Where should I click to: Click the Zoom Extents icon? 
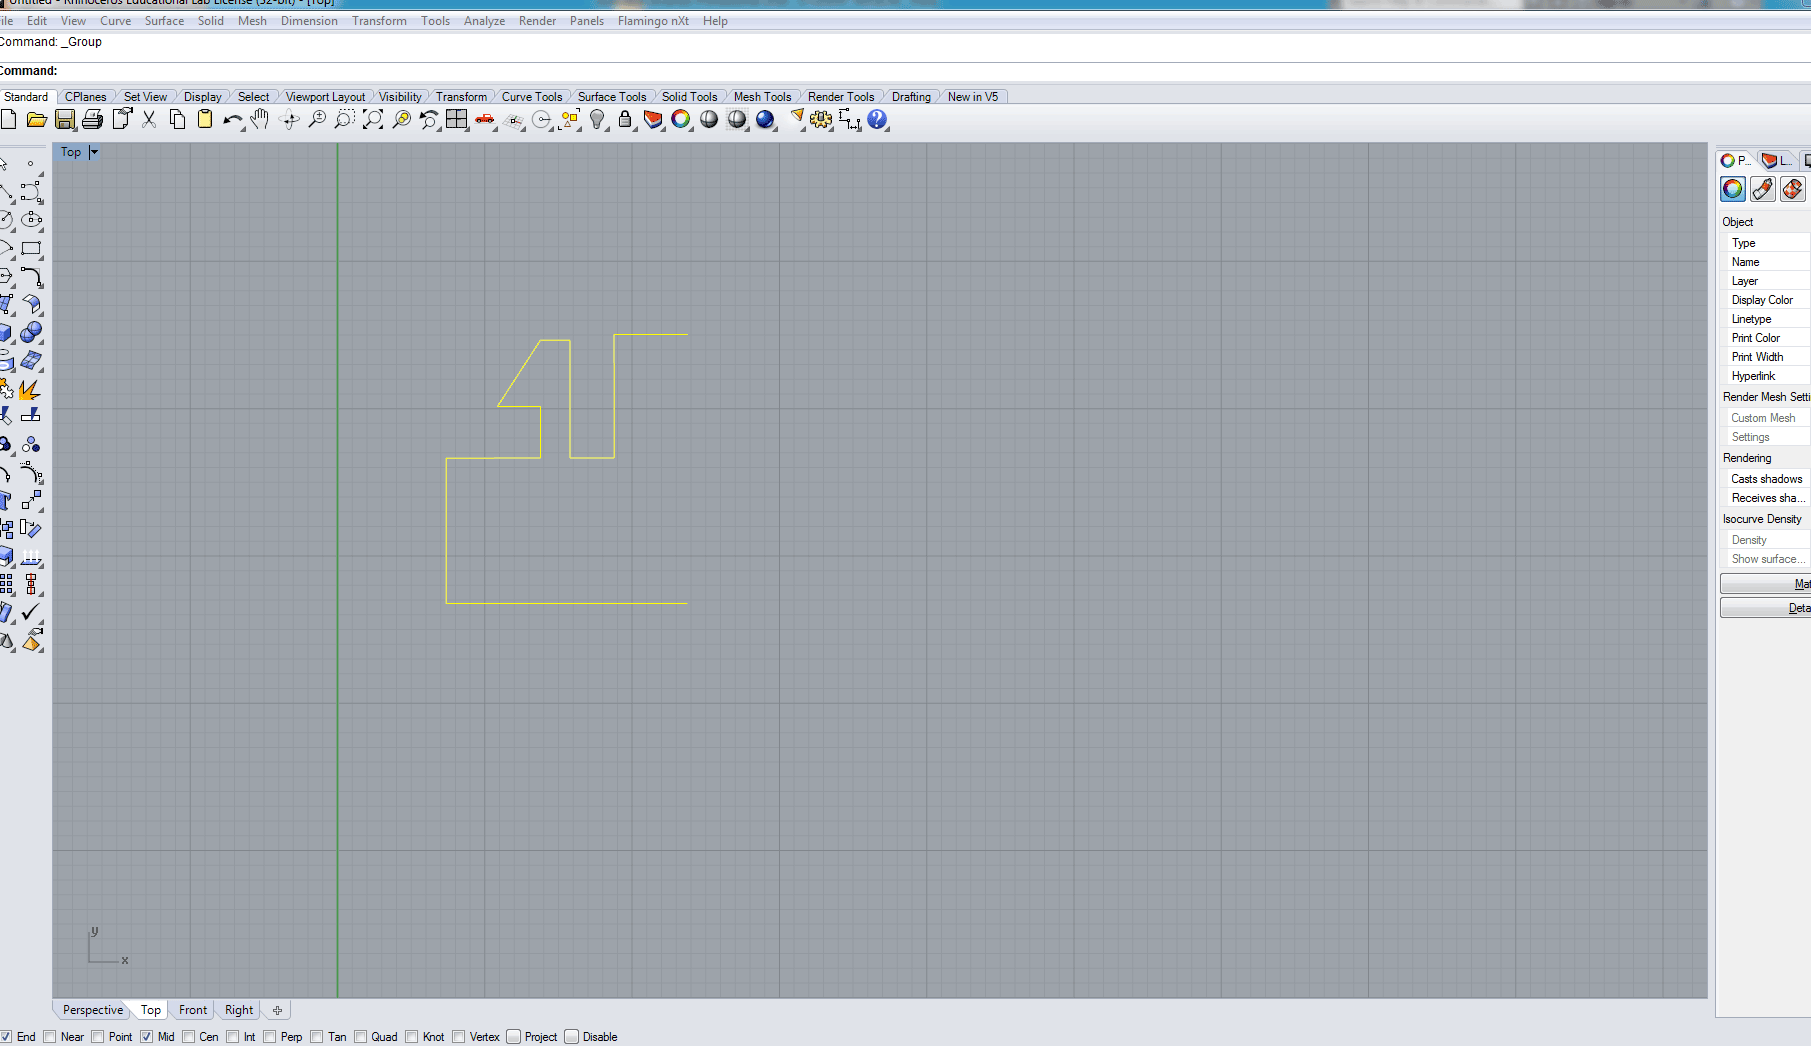[373, 120]
